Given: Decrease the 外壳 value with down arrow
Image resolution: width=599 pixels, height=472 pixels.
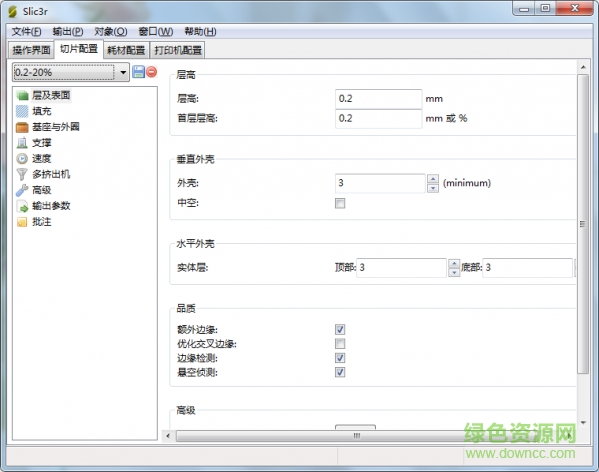Looking at the screenshot, I should coord(433,188).
